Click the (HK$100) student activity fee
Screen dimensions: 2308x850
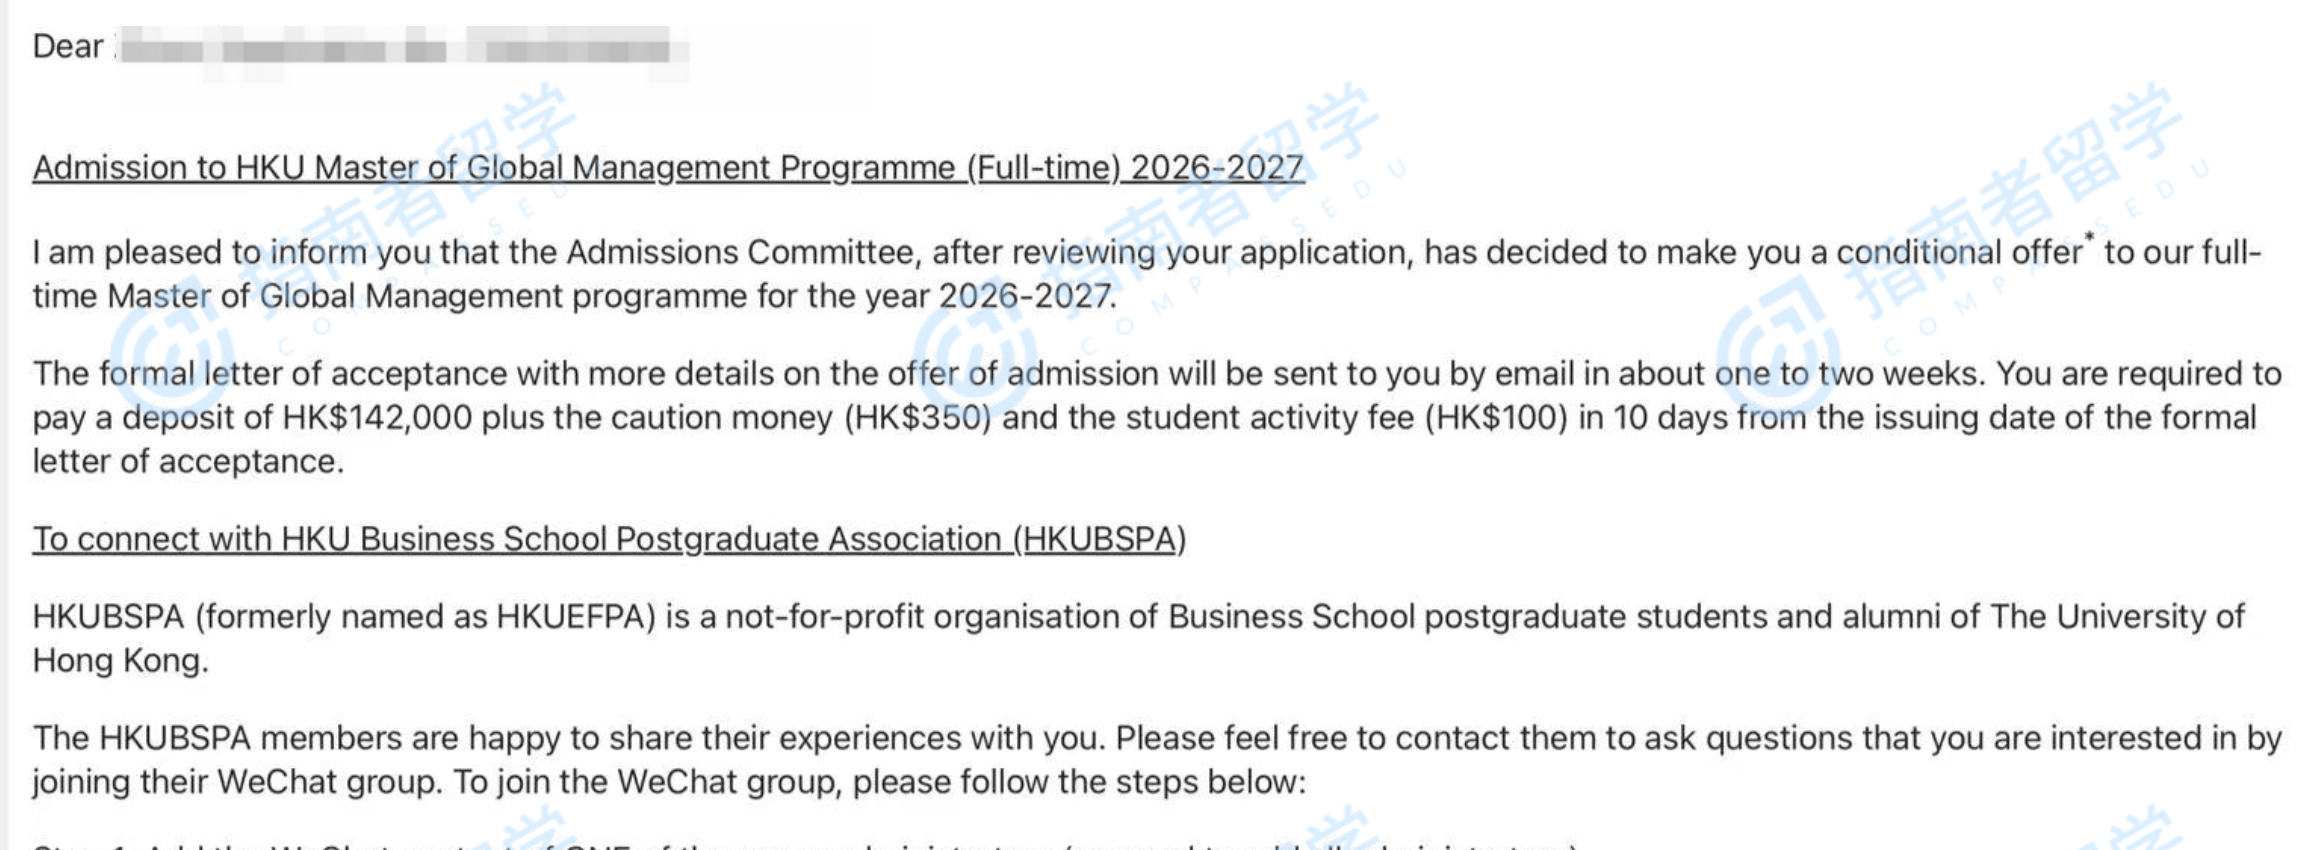(1495, 418)
